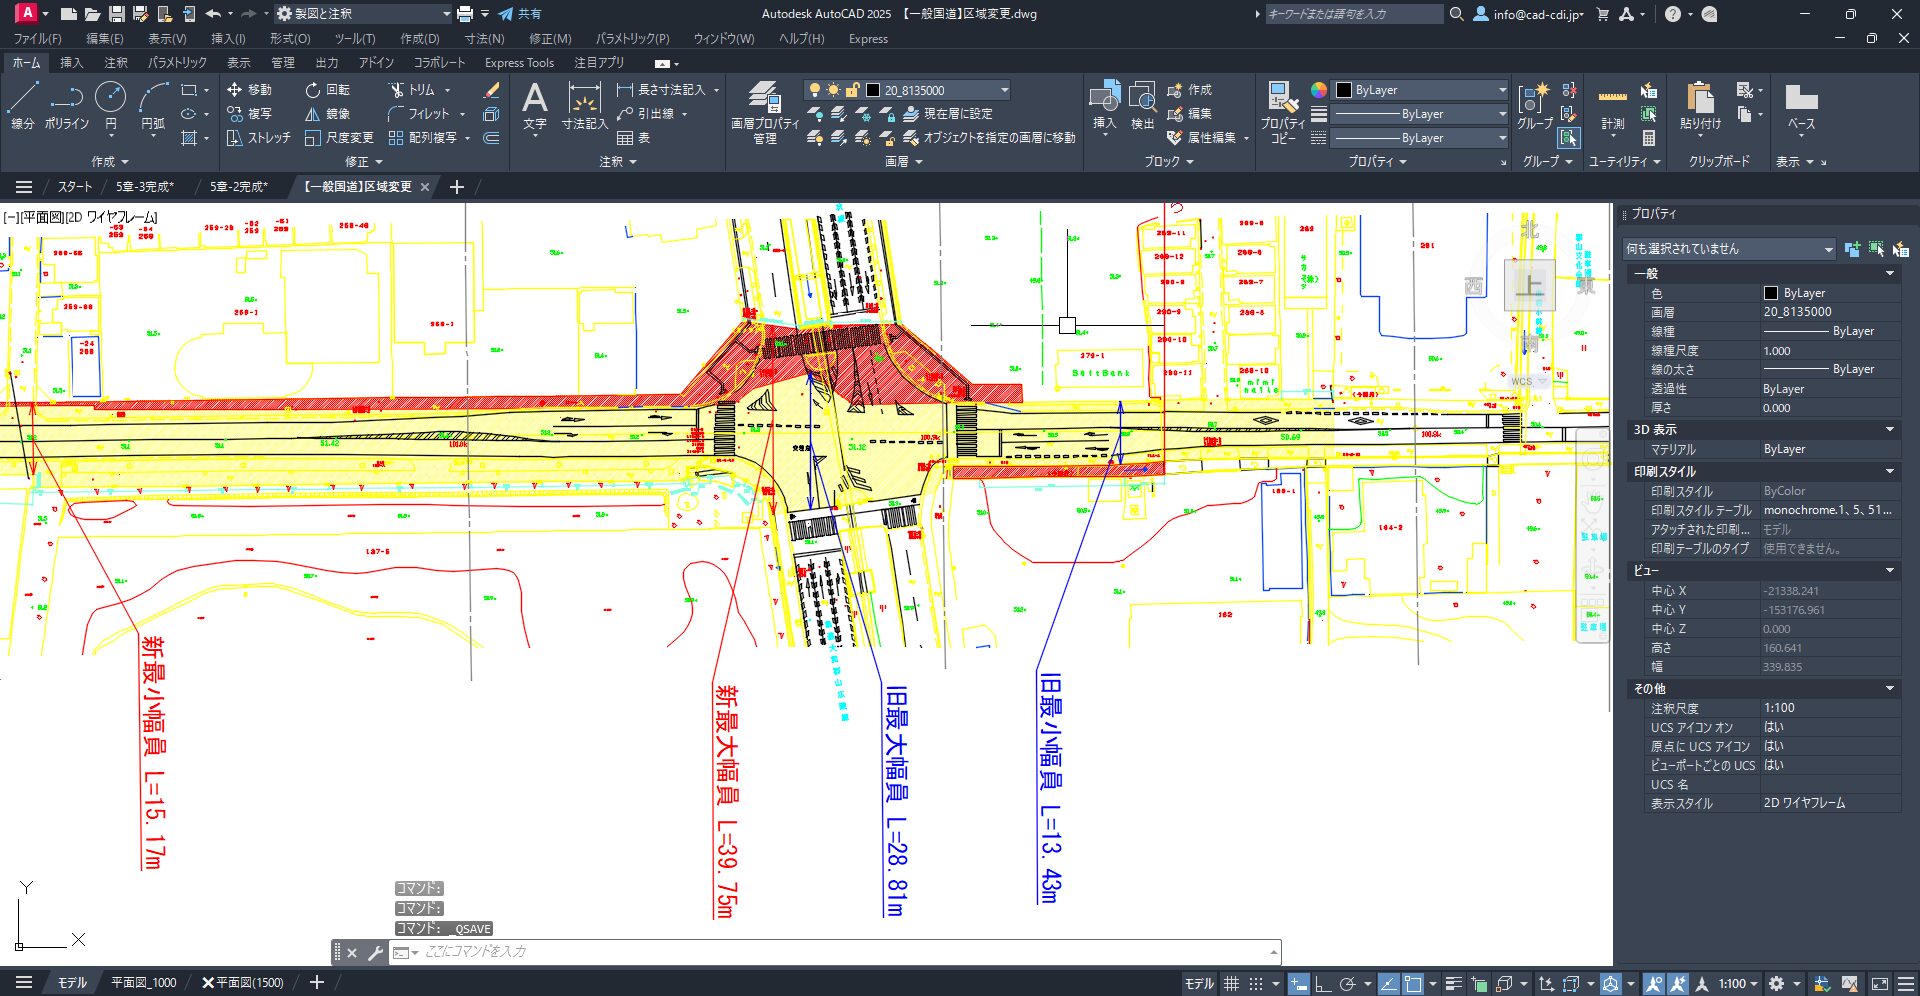1920x996 pixels.
Task: Collapse the 印刷スタイル section in properties
Action: (x=1889, y=471)
